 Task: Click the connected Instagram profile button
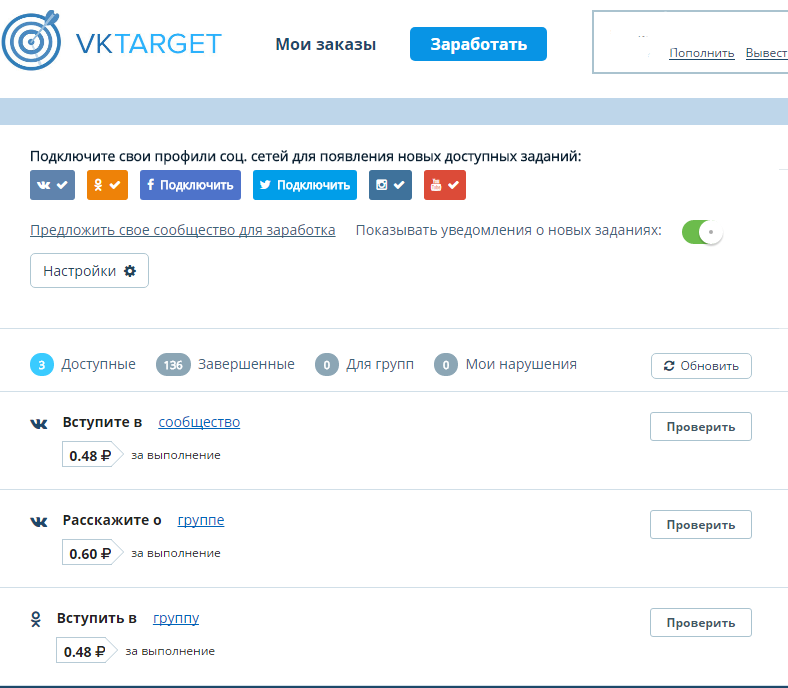[390, 185]
